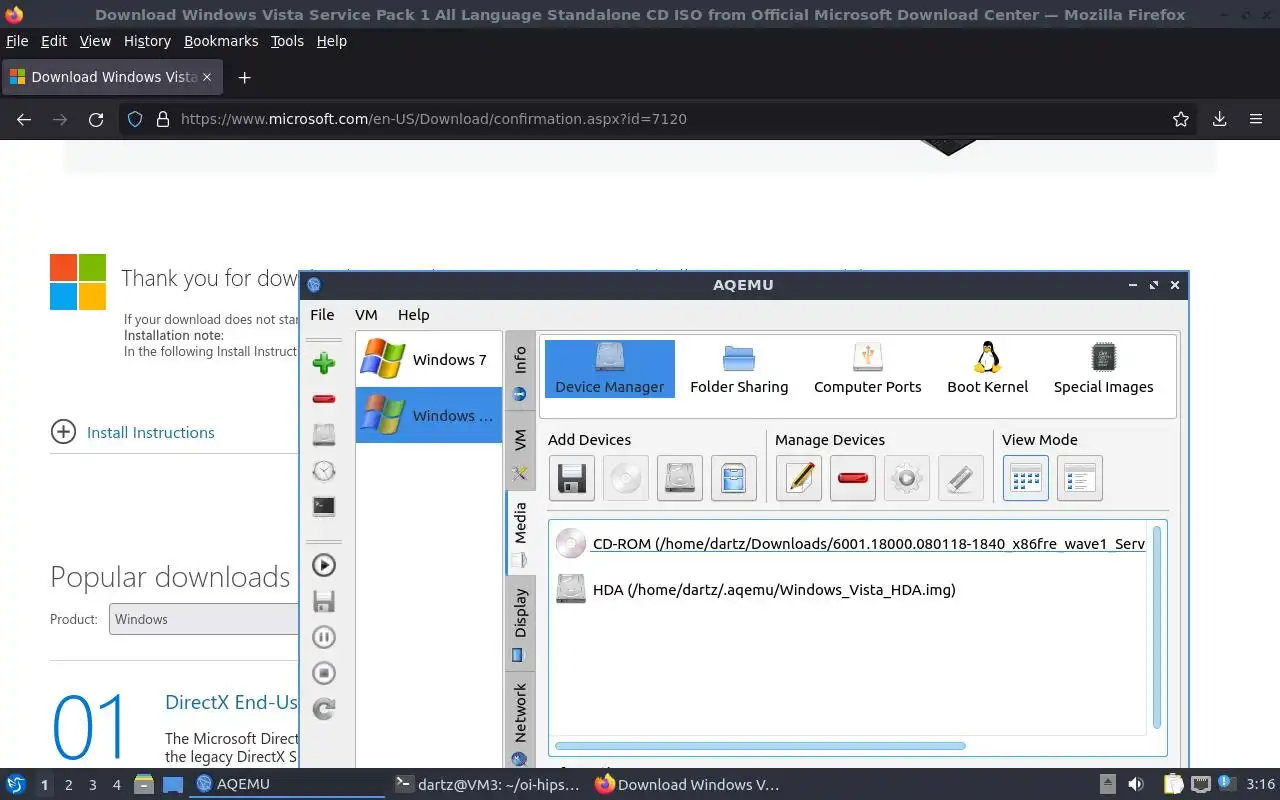Open Firefox History menu
This screenshot has width=1280, height=800.
click(x=147, y=41)
